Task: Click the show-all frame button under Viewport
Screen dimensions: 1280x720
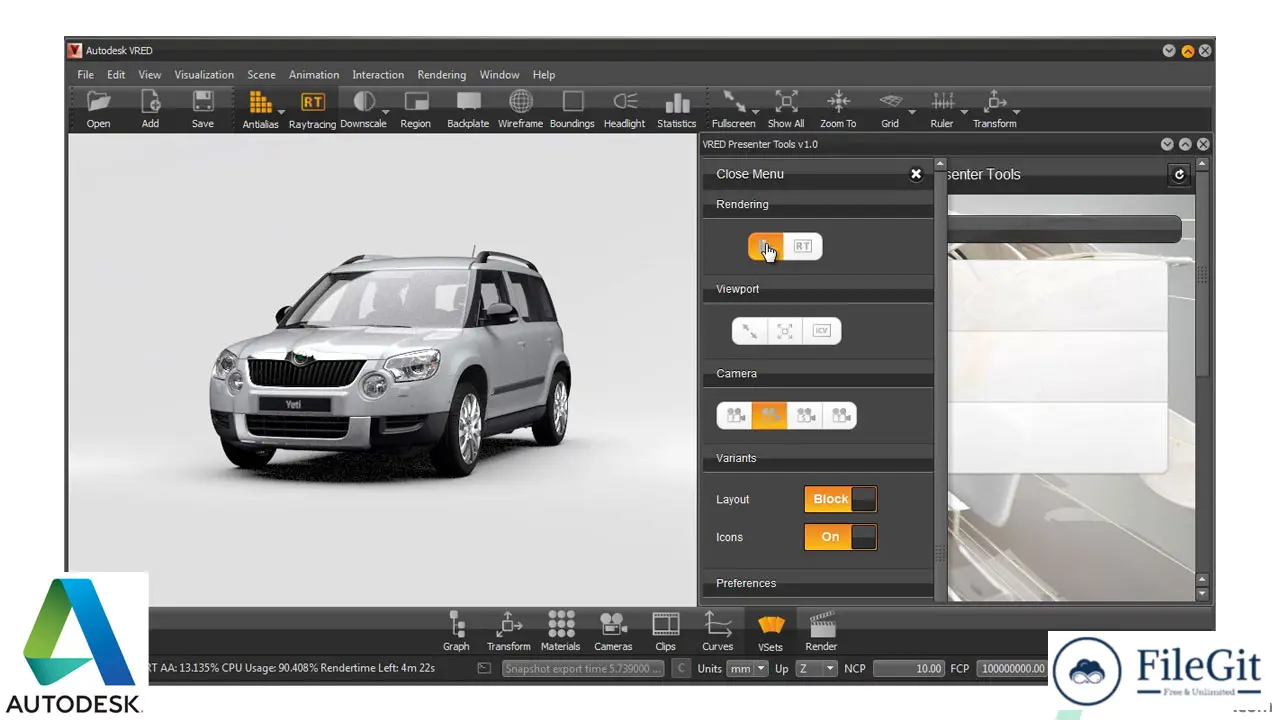Action: (x=785, y=331)
